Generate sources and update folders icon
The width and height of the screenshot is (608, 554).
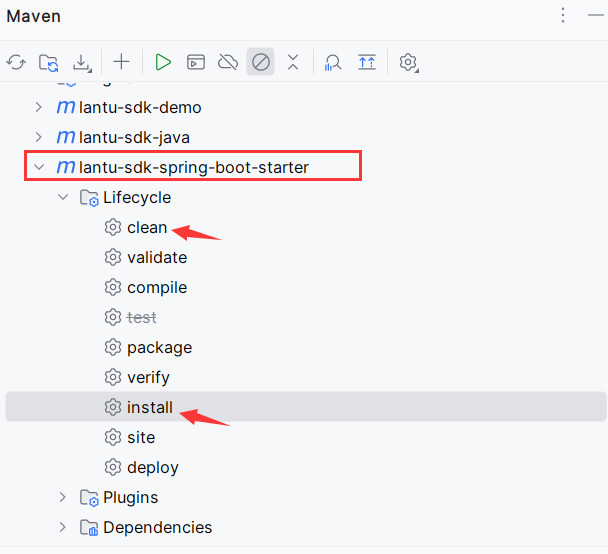(x=48, y=62)
